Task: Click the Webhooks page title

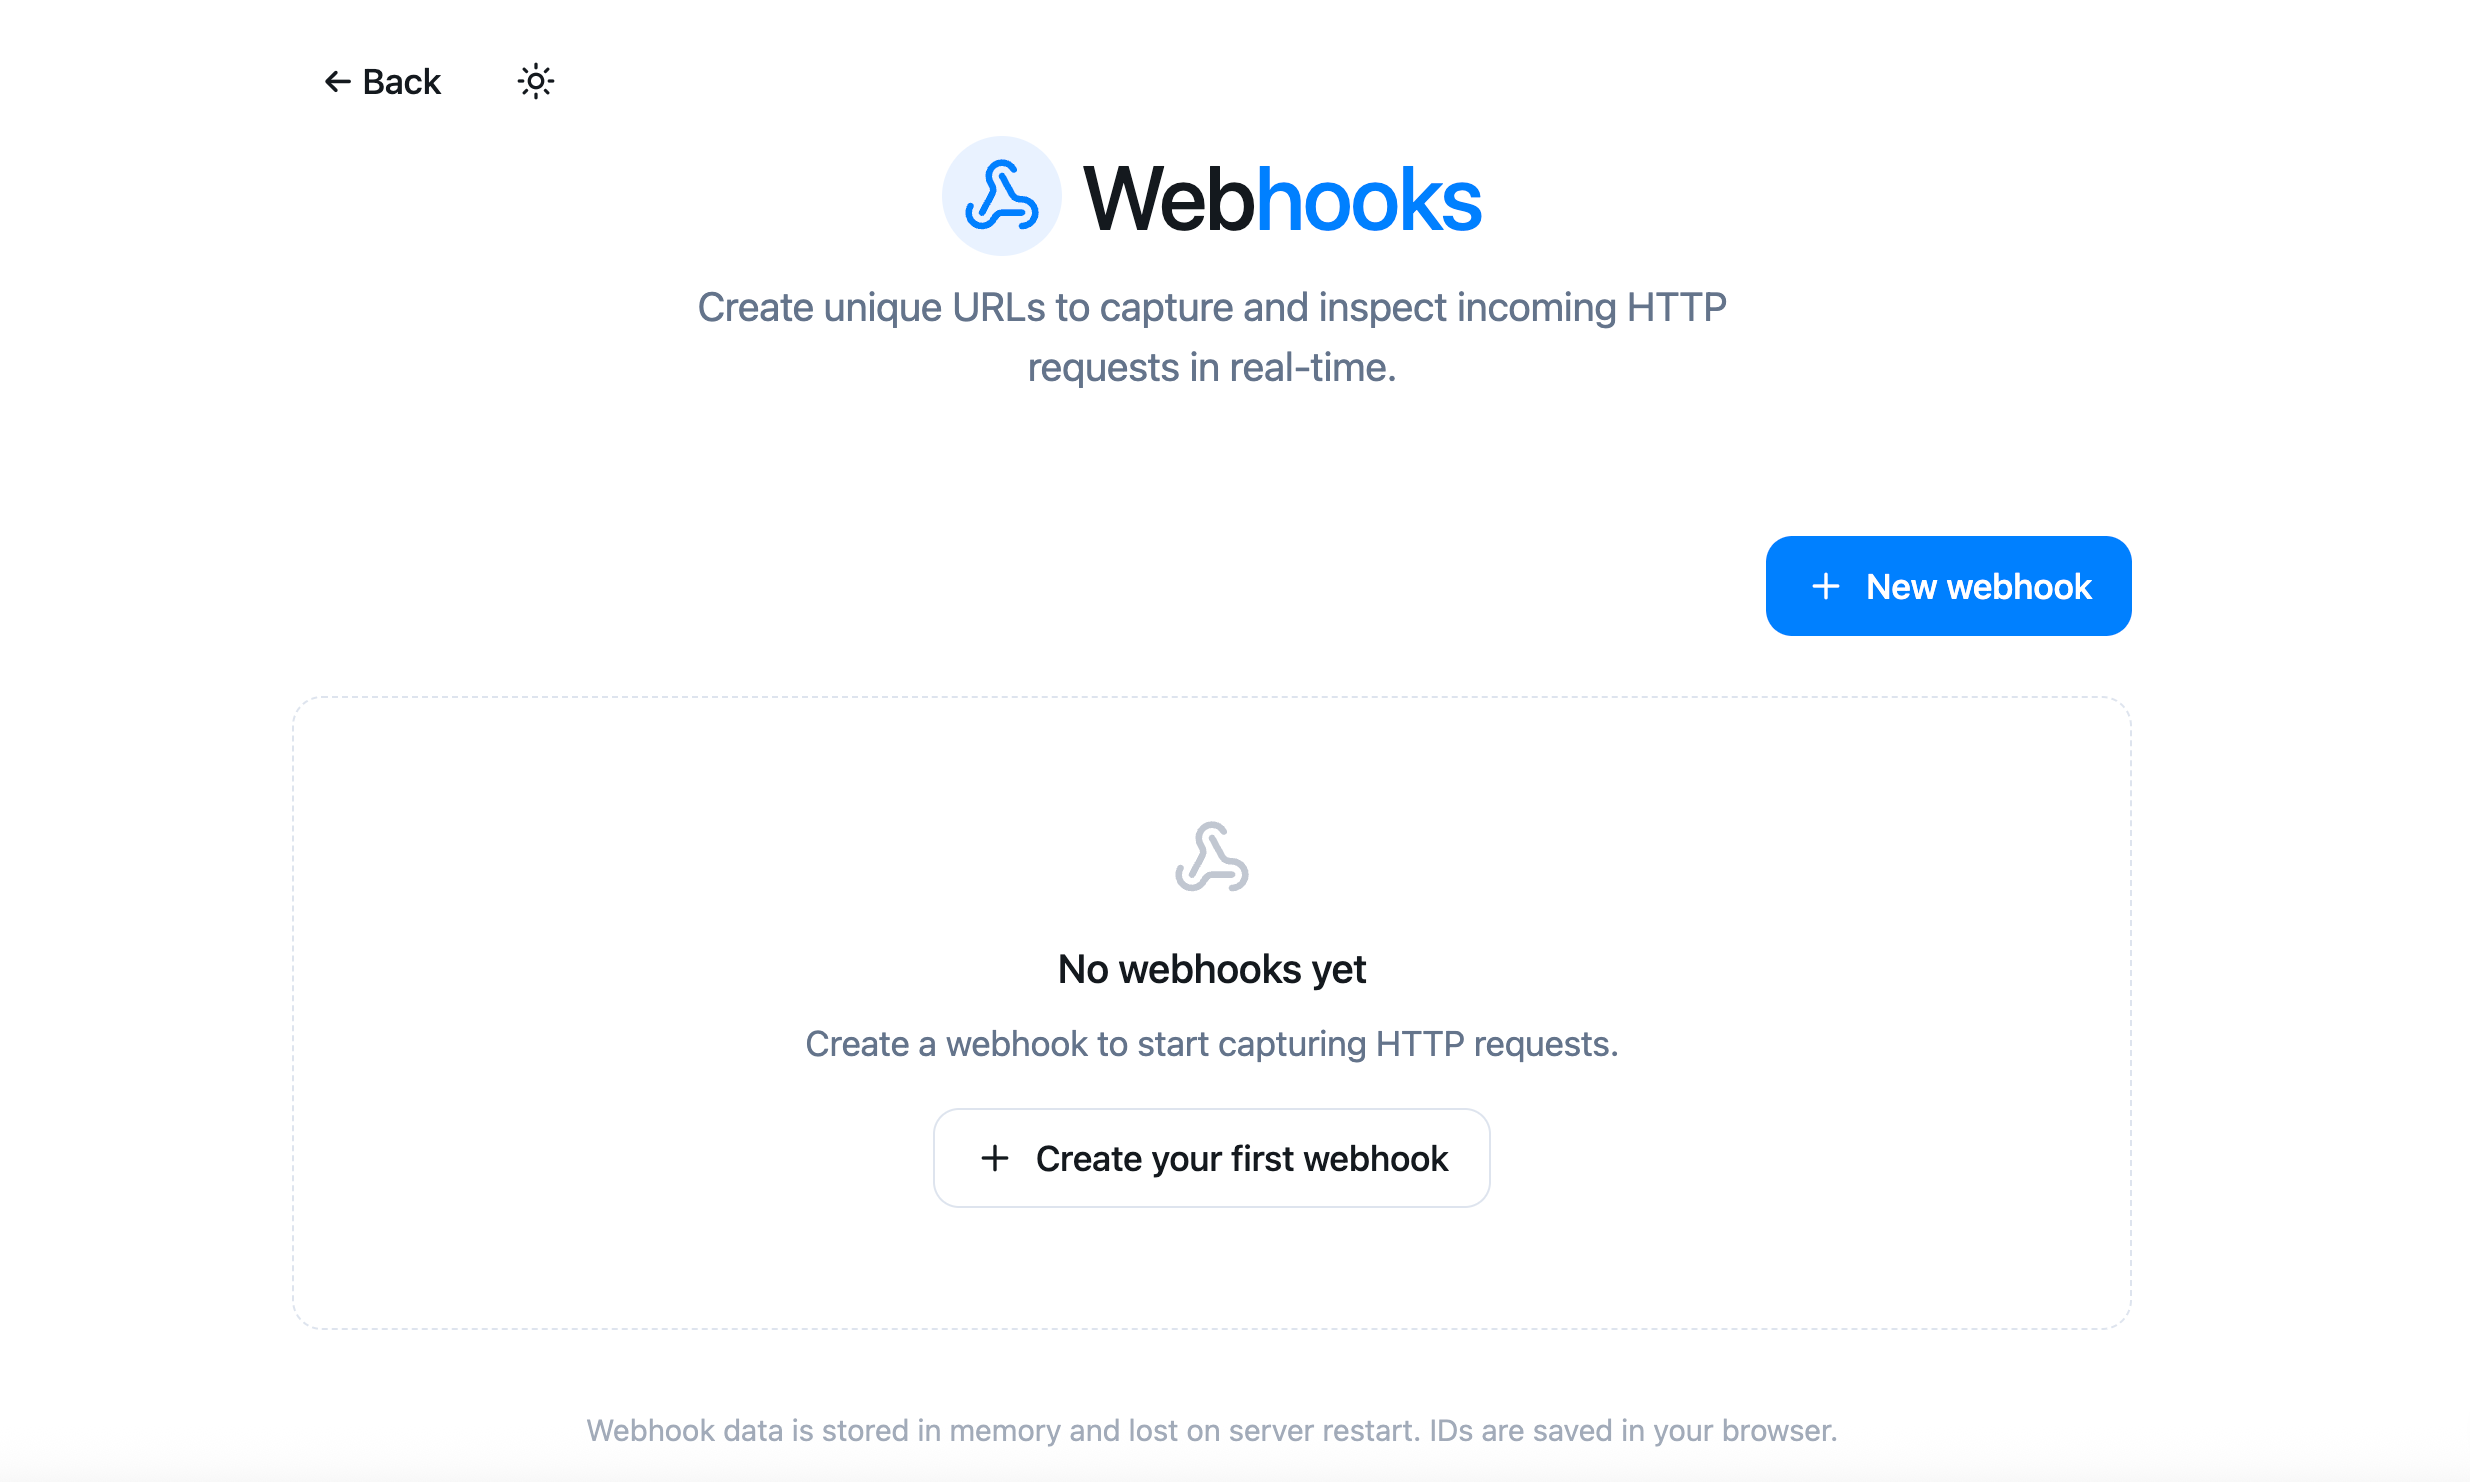Action: [1282, 199]
